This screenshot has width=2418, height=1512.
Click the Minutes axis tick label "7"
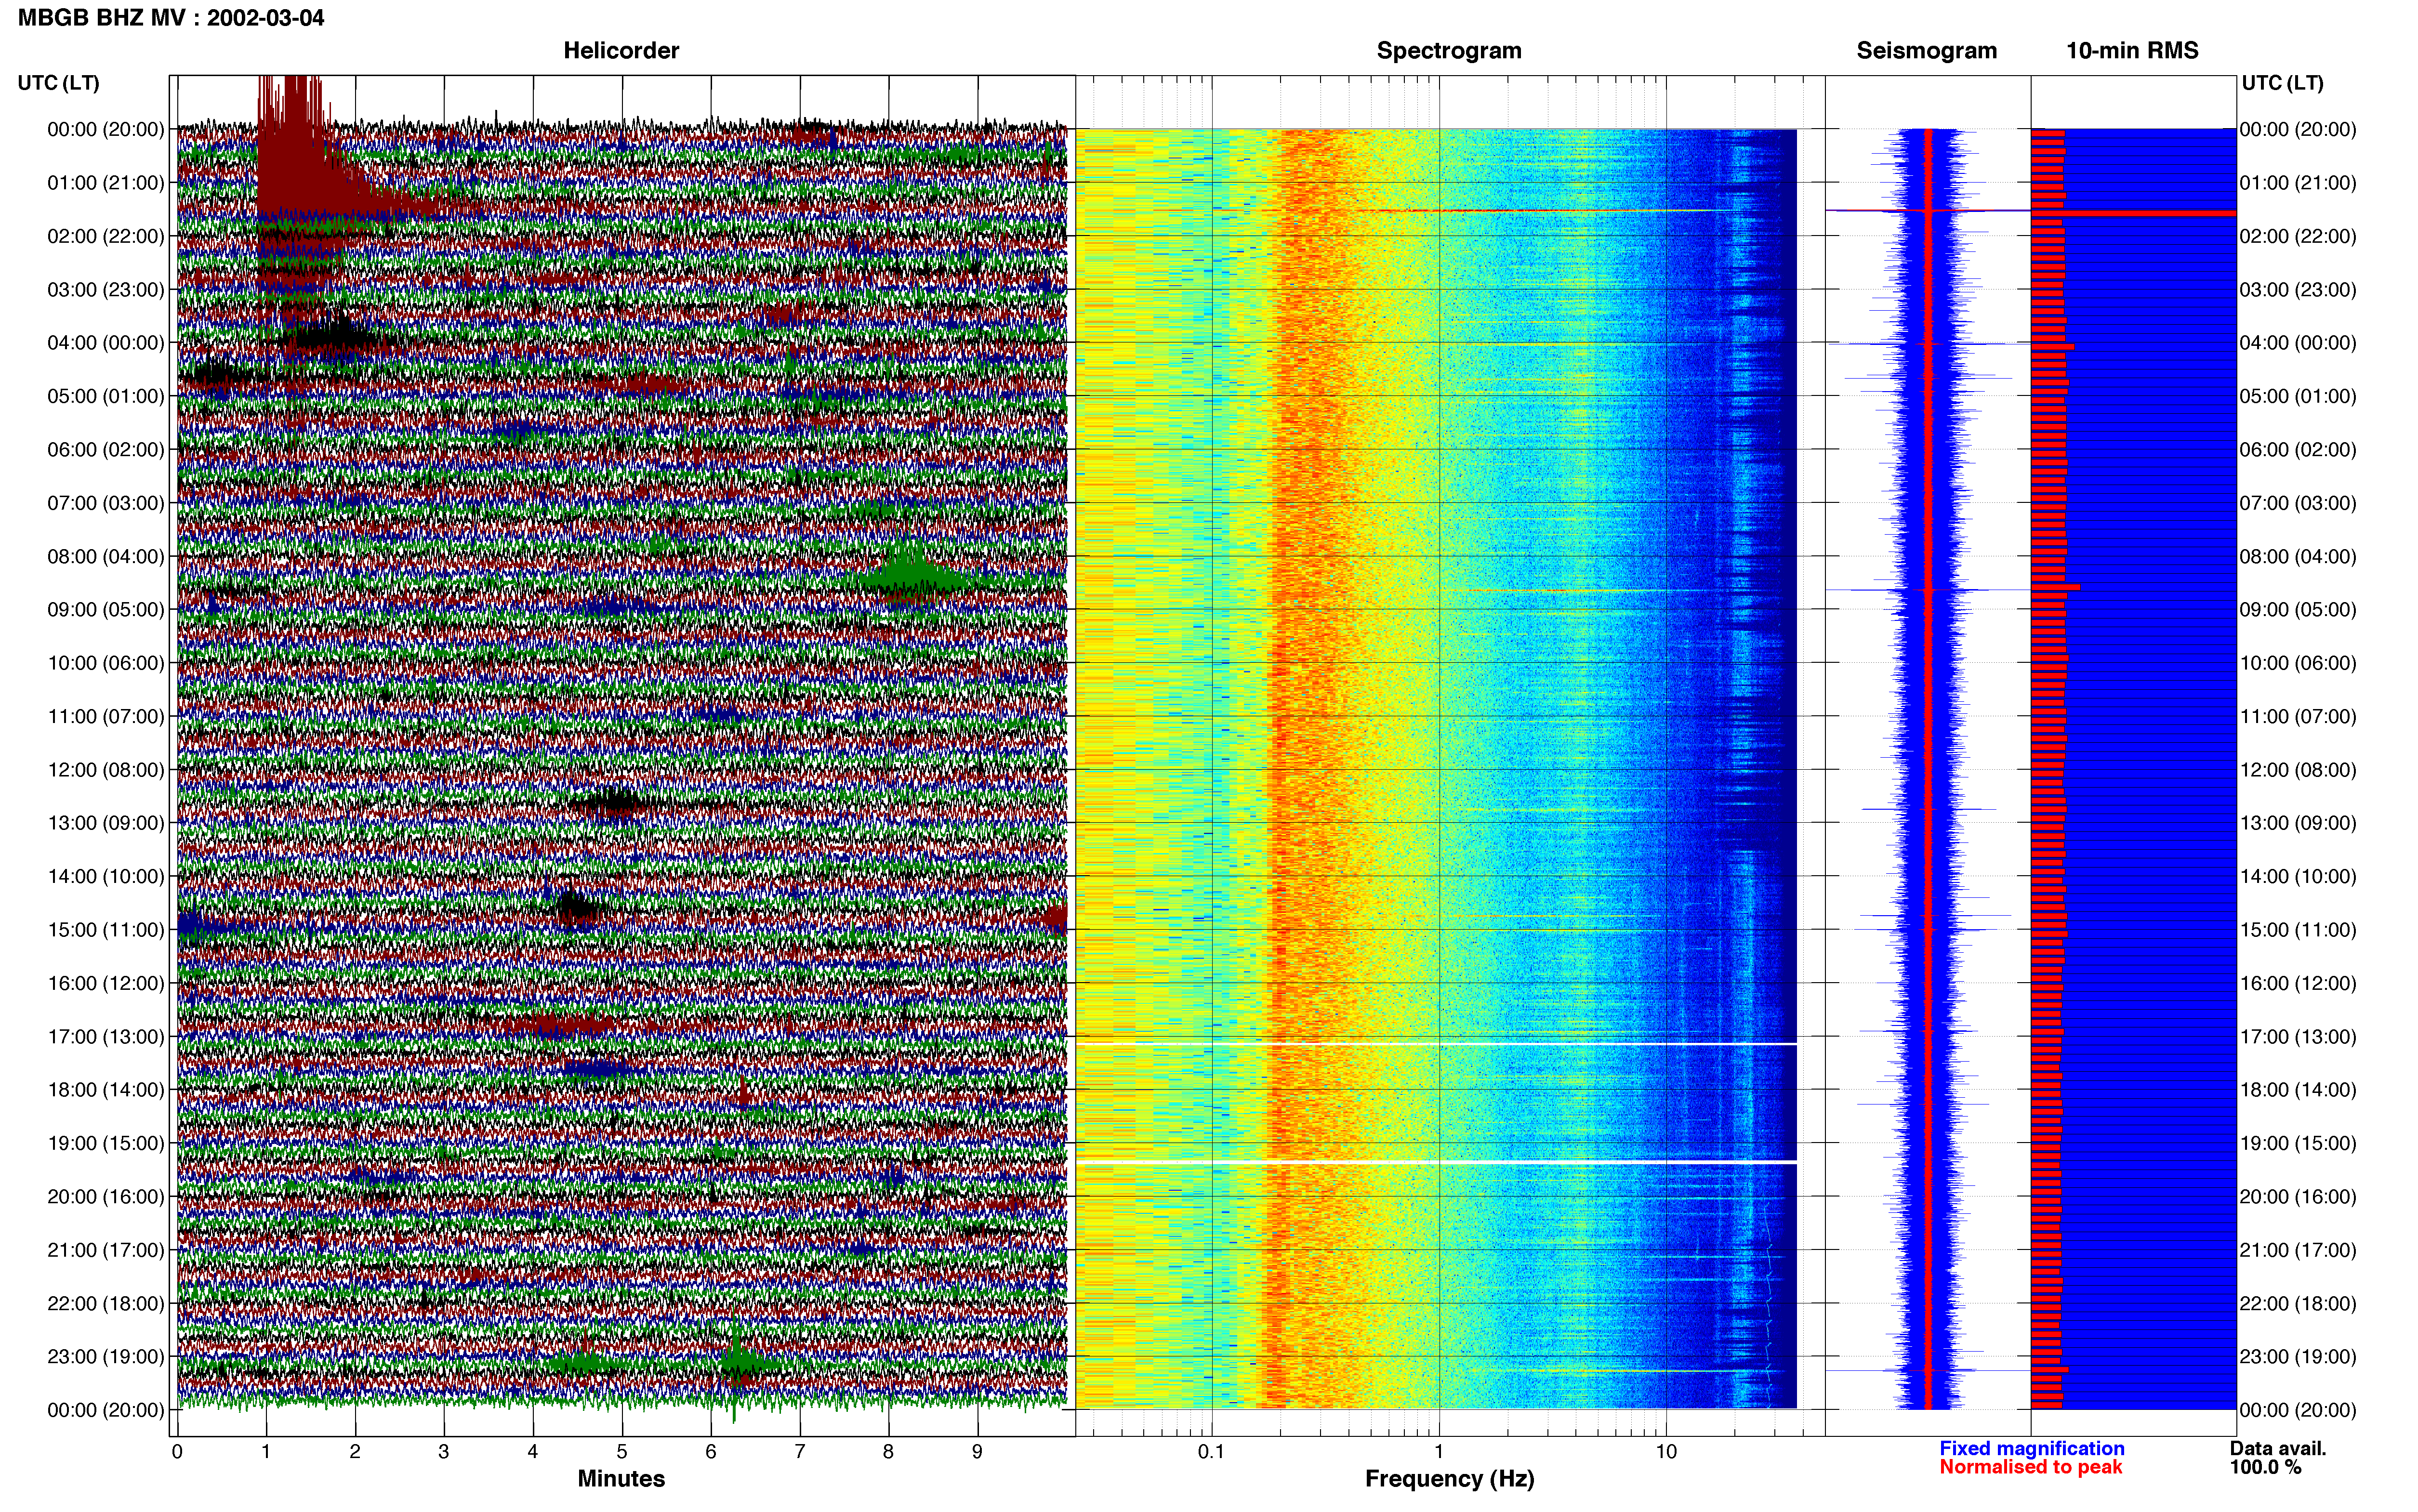(x=800, y=1452)
